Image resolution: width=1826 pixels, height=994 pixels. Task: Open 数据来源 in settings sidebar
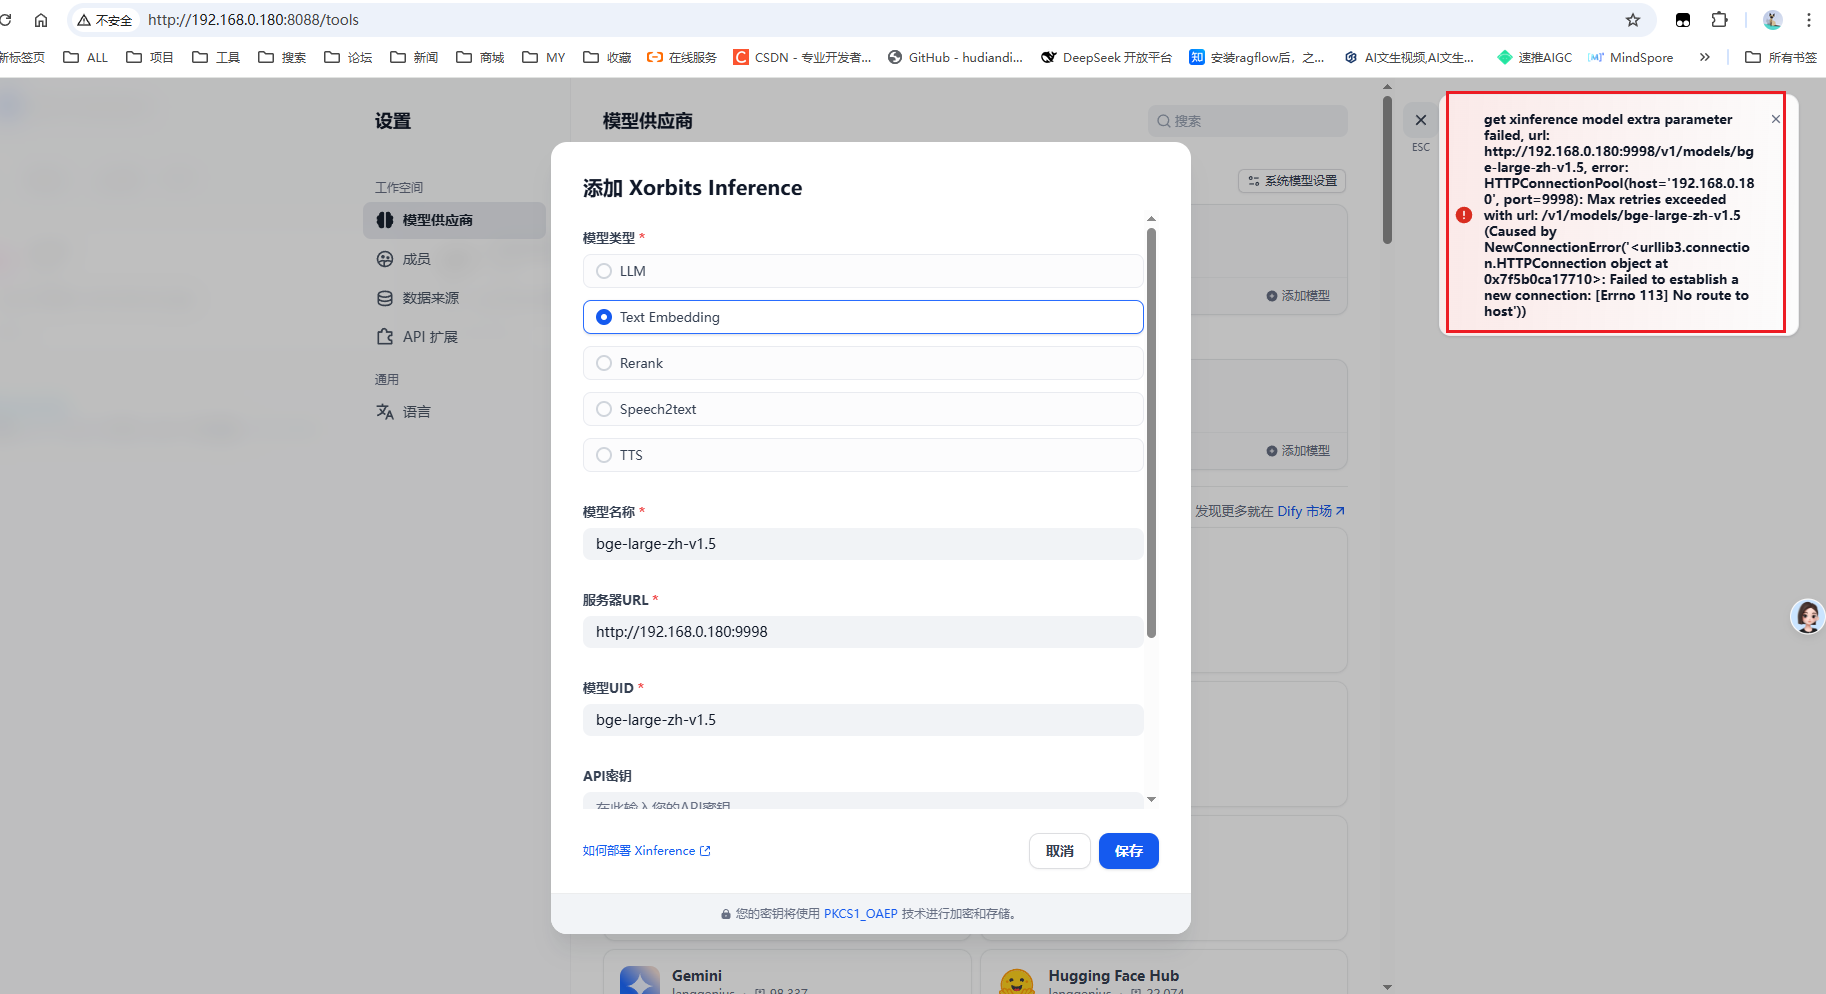click(x=455, y=298)
